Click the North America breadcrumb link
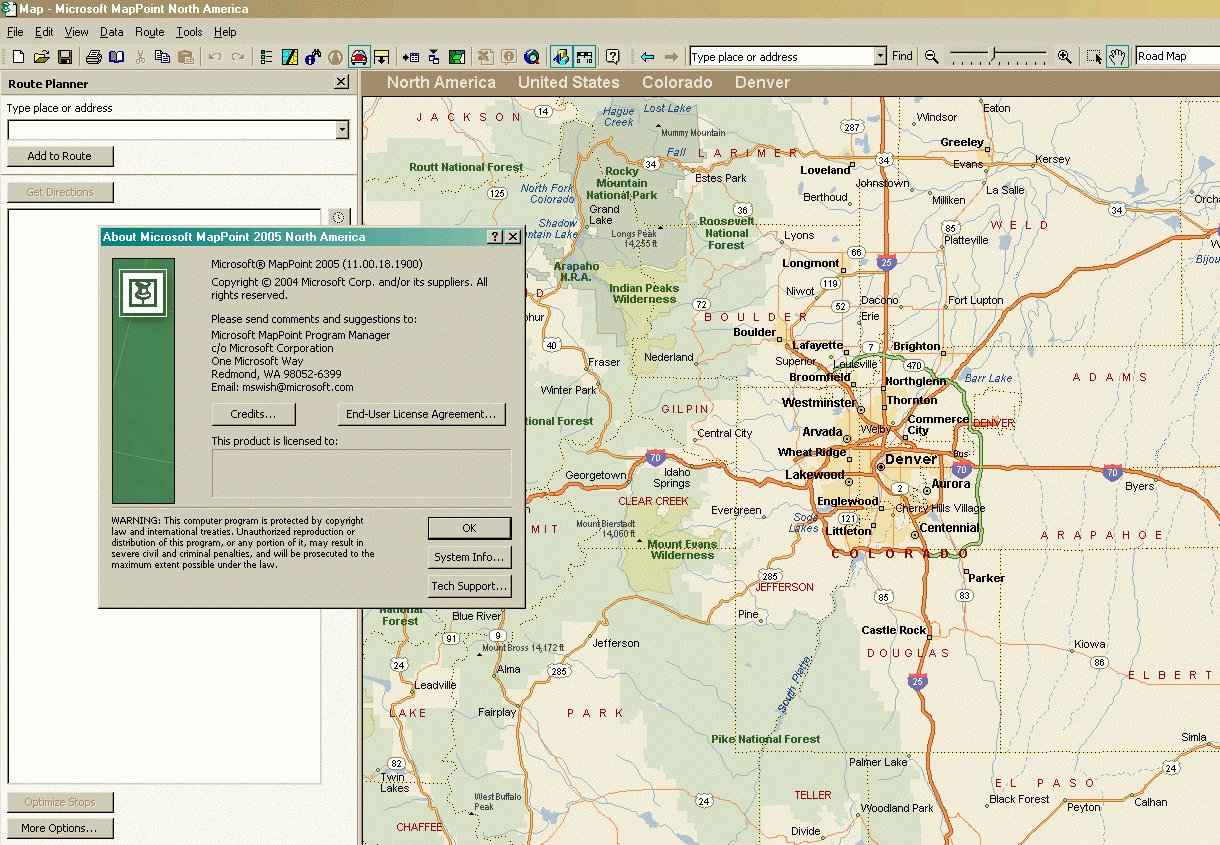This screenshot has height=845, width=1220. [x=441, y=82]
